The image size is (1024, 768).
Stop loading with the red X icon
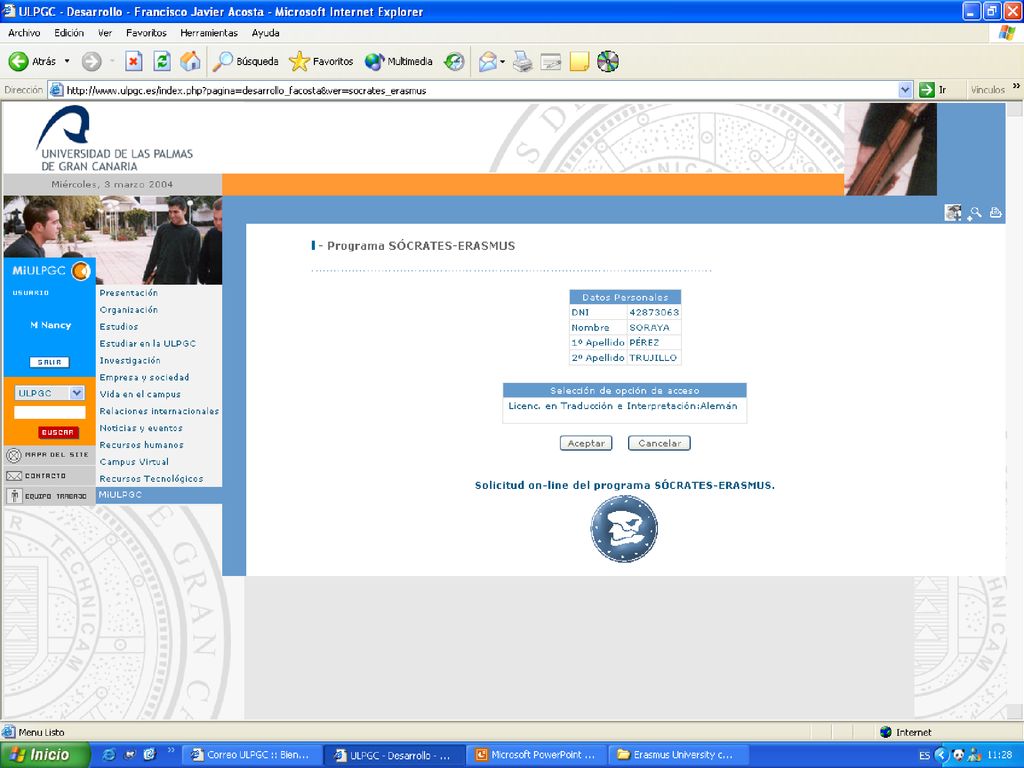tap(133, 61)
